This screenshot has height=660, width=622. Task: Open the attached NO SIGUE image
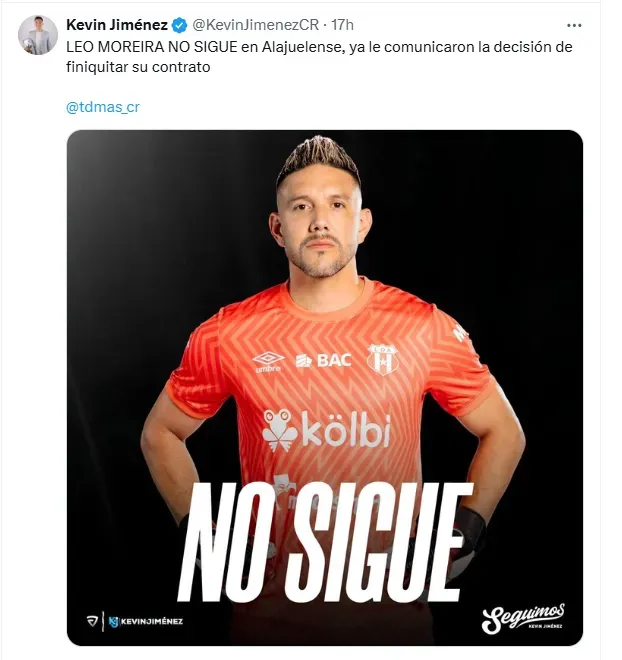click(x=325, y=388)
